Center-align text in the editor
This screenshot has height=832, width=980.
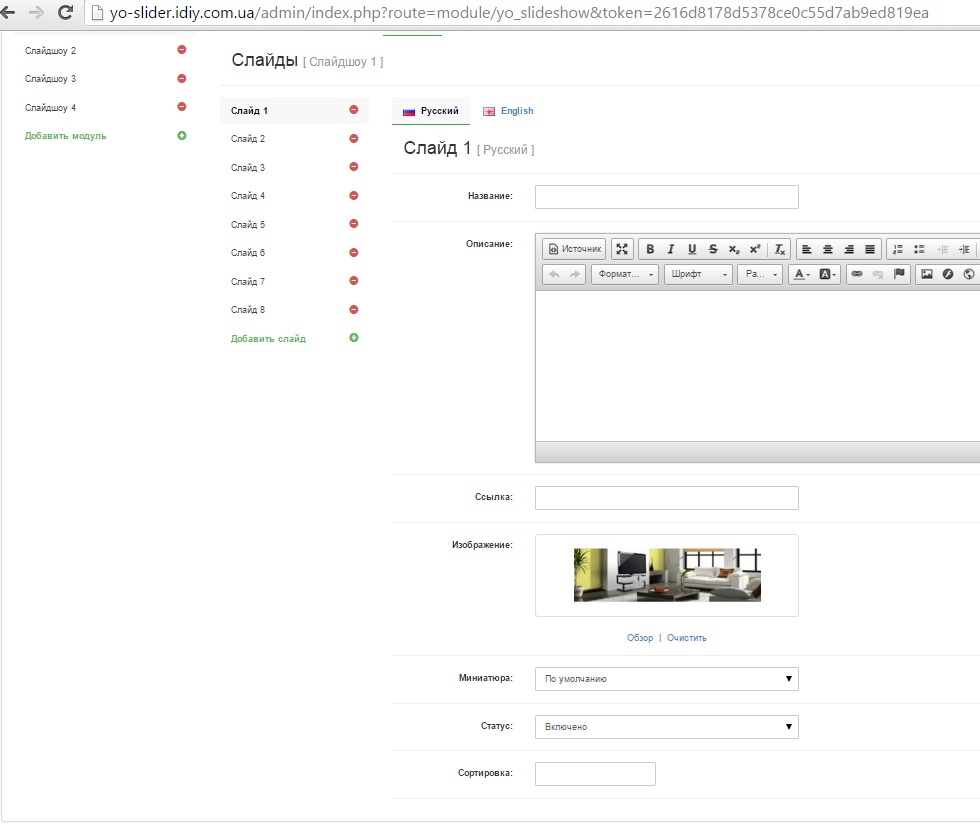[x=828, y=249]
